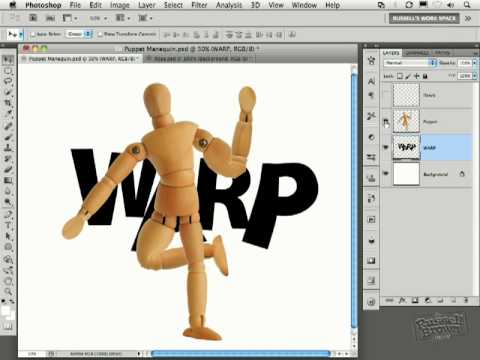Open the Arrange Documents dropdown
The height and width of the screenshot is (360, 480).
click(x=123, y=18)
